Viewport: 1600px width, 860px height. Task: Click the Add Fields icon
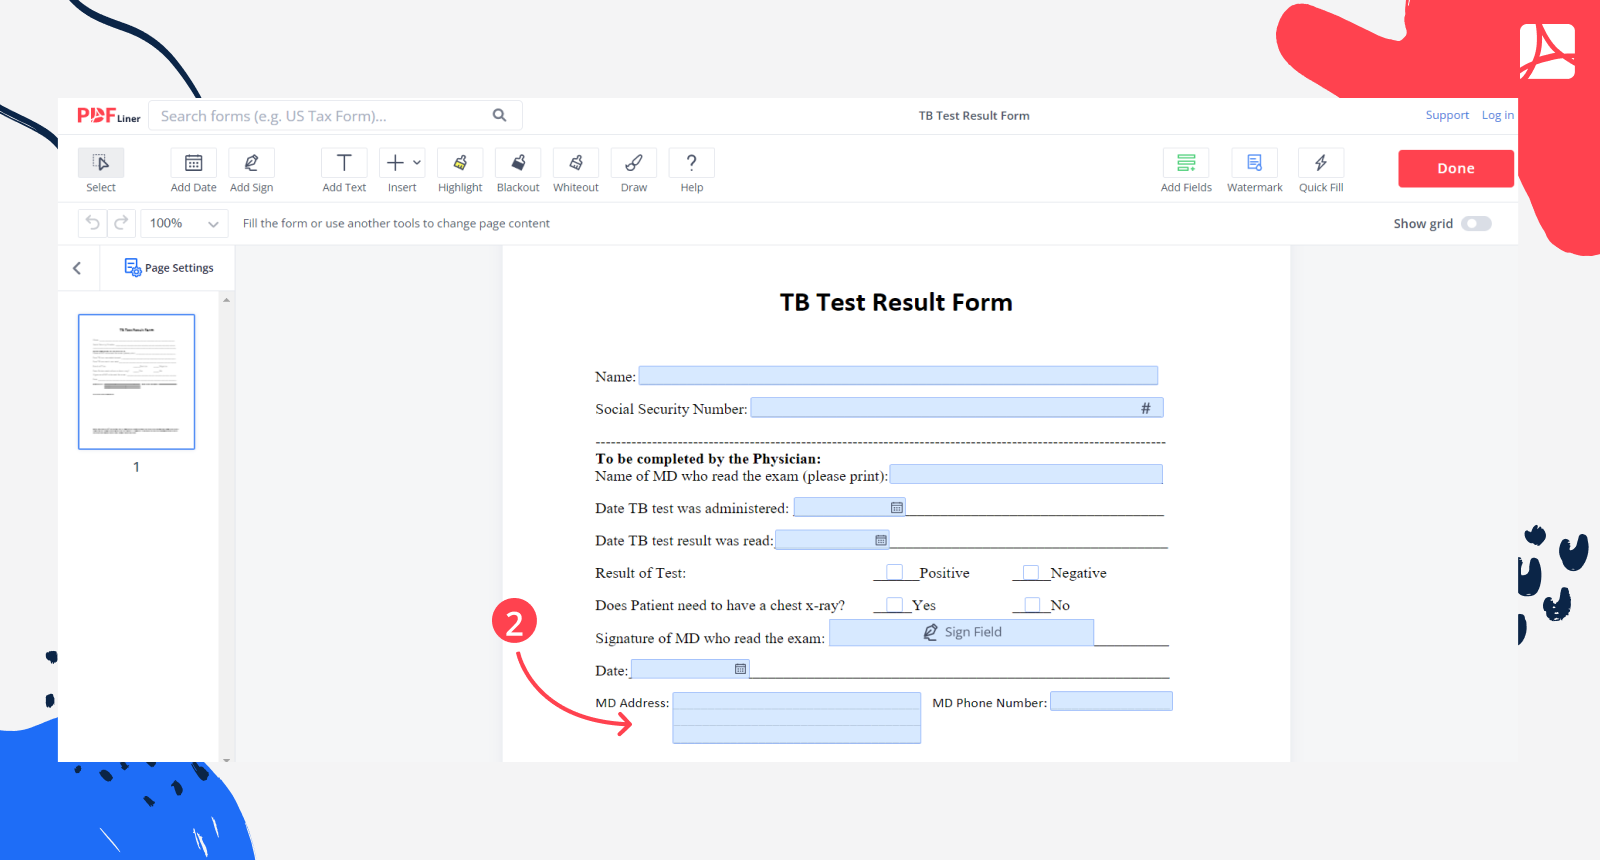pyautogui.click(x=1186, y=164)
